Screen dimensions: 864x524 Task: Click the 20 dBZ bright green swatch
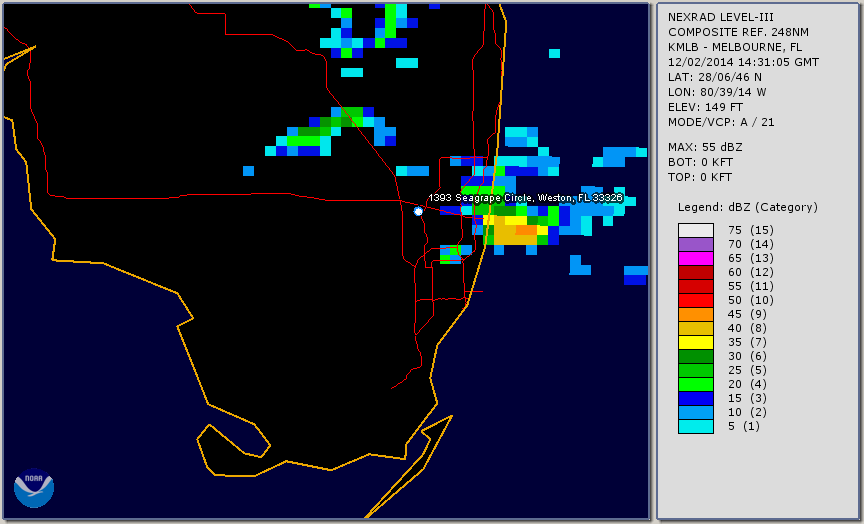coord(696,384)
